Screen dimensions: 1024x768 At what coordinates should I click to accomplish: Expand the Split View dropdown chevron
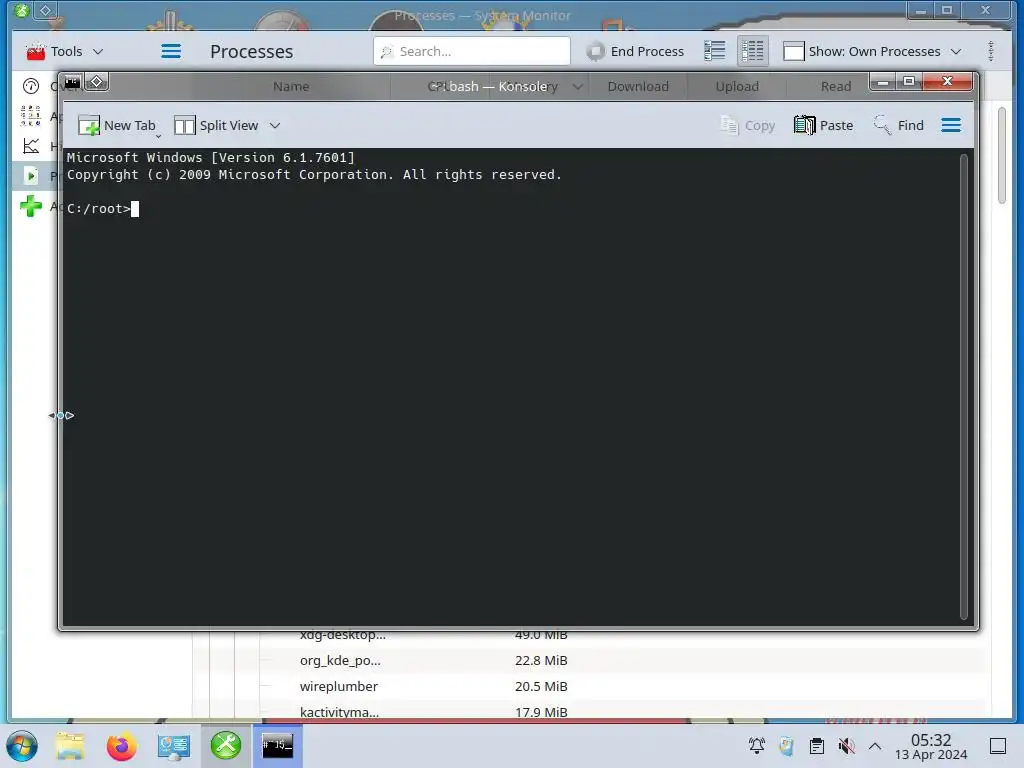[275, 125]
